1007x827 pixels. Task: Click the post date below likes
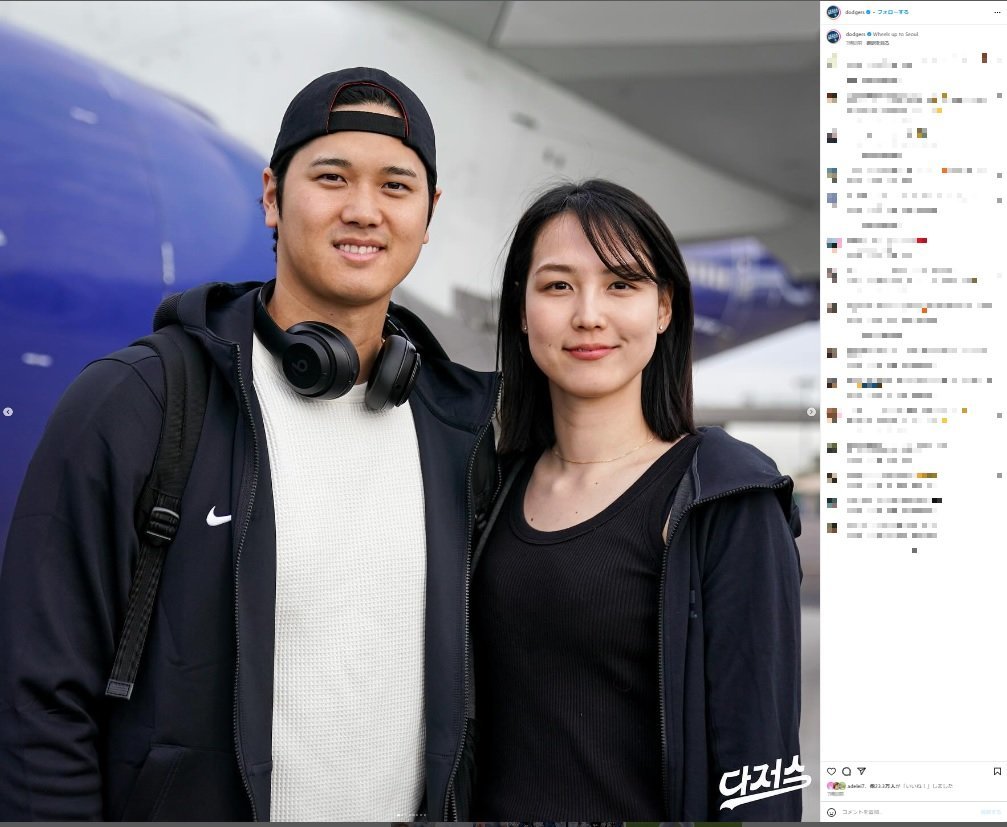835,794
